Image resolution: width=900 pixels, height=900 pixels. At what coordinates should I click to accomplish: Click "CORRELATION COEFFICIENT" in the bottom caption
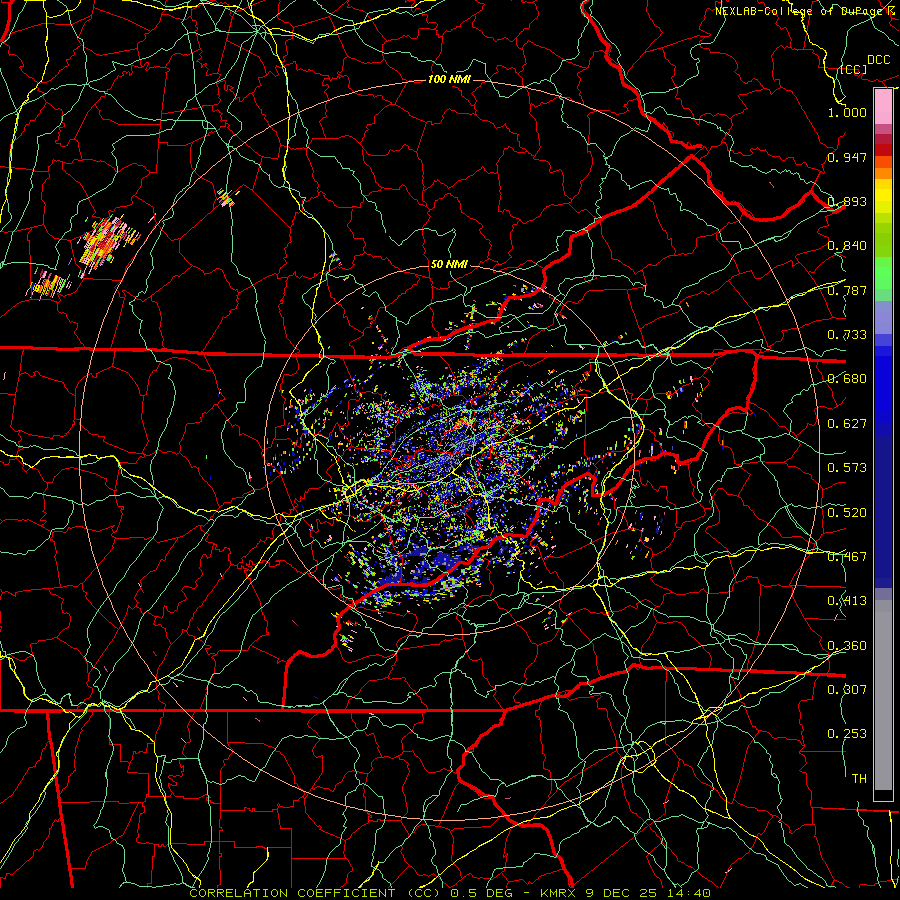(292, 893)
